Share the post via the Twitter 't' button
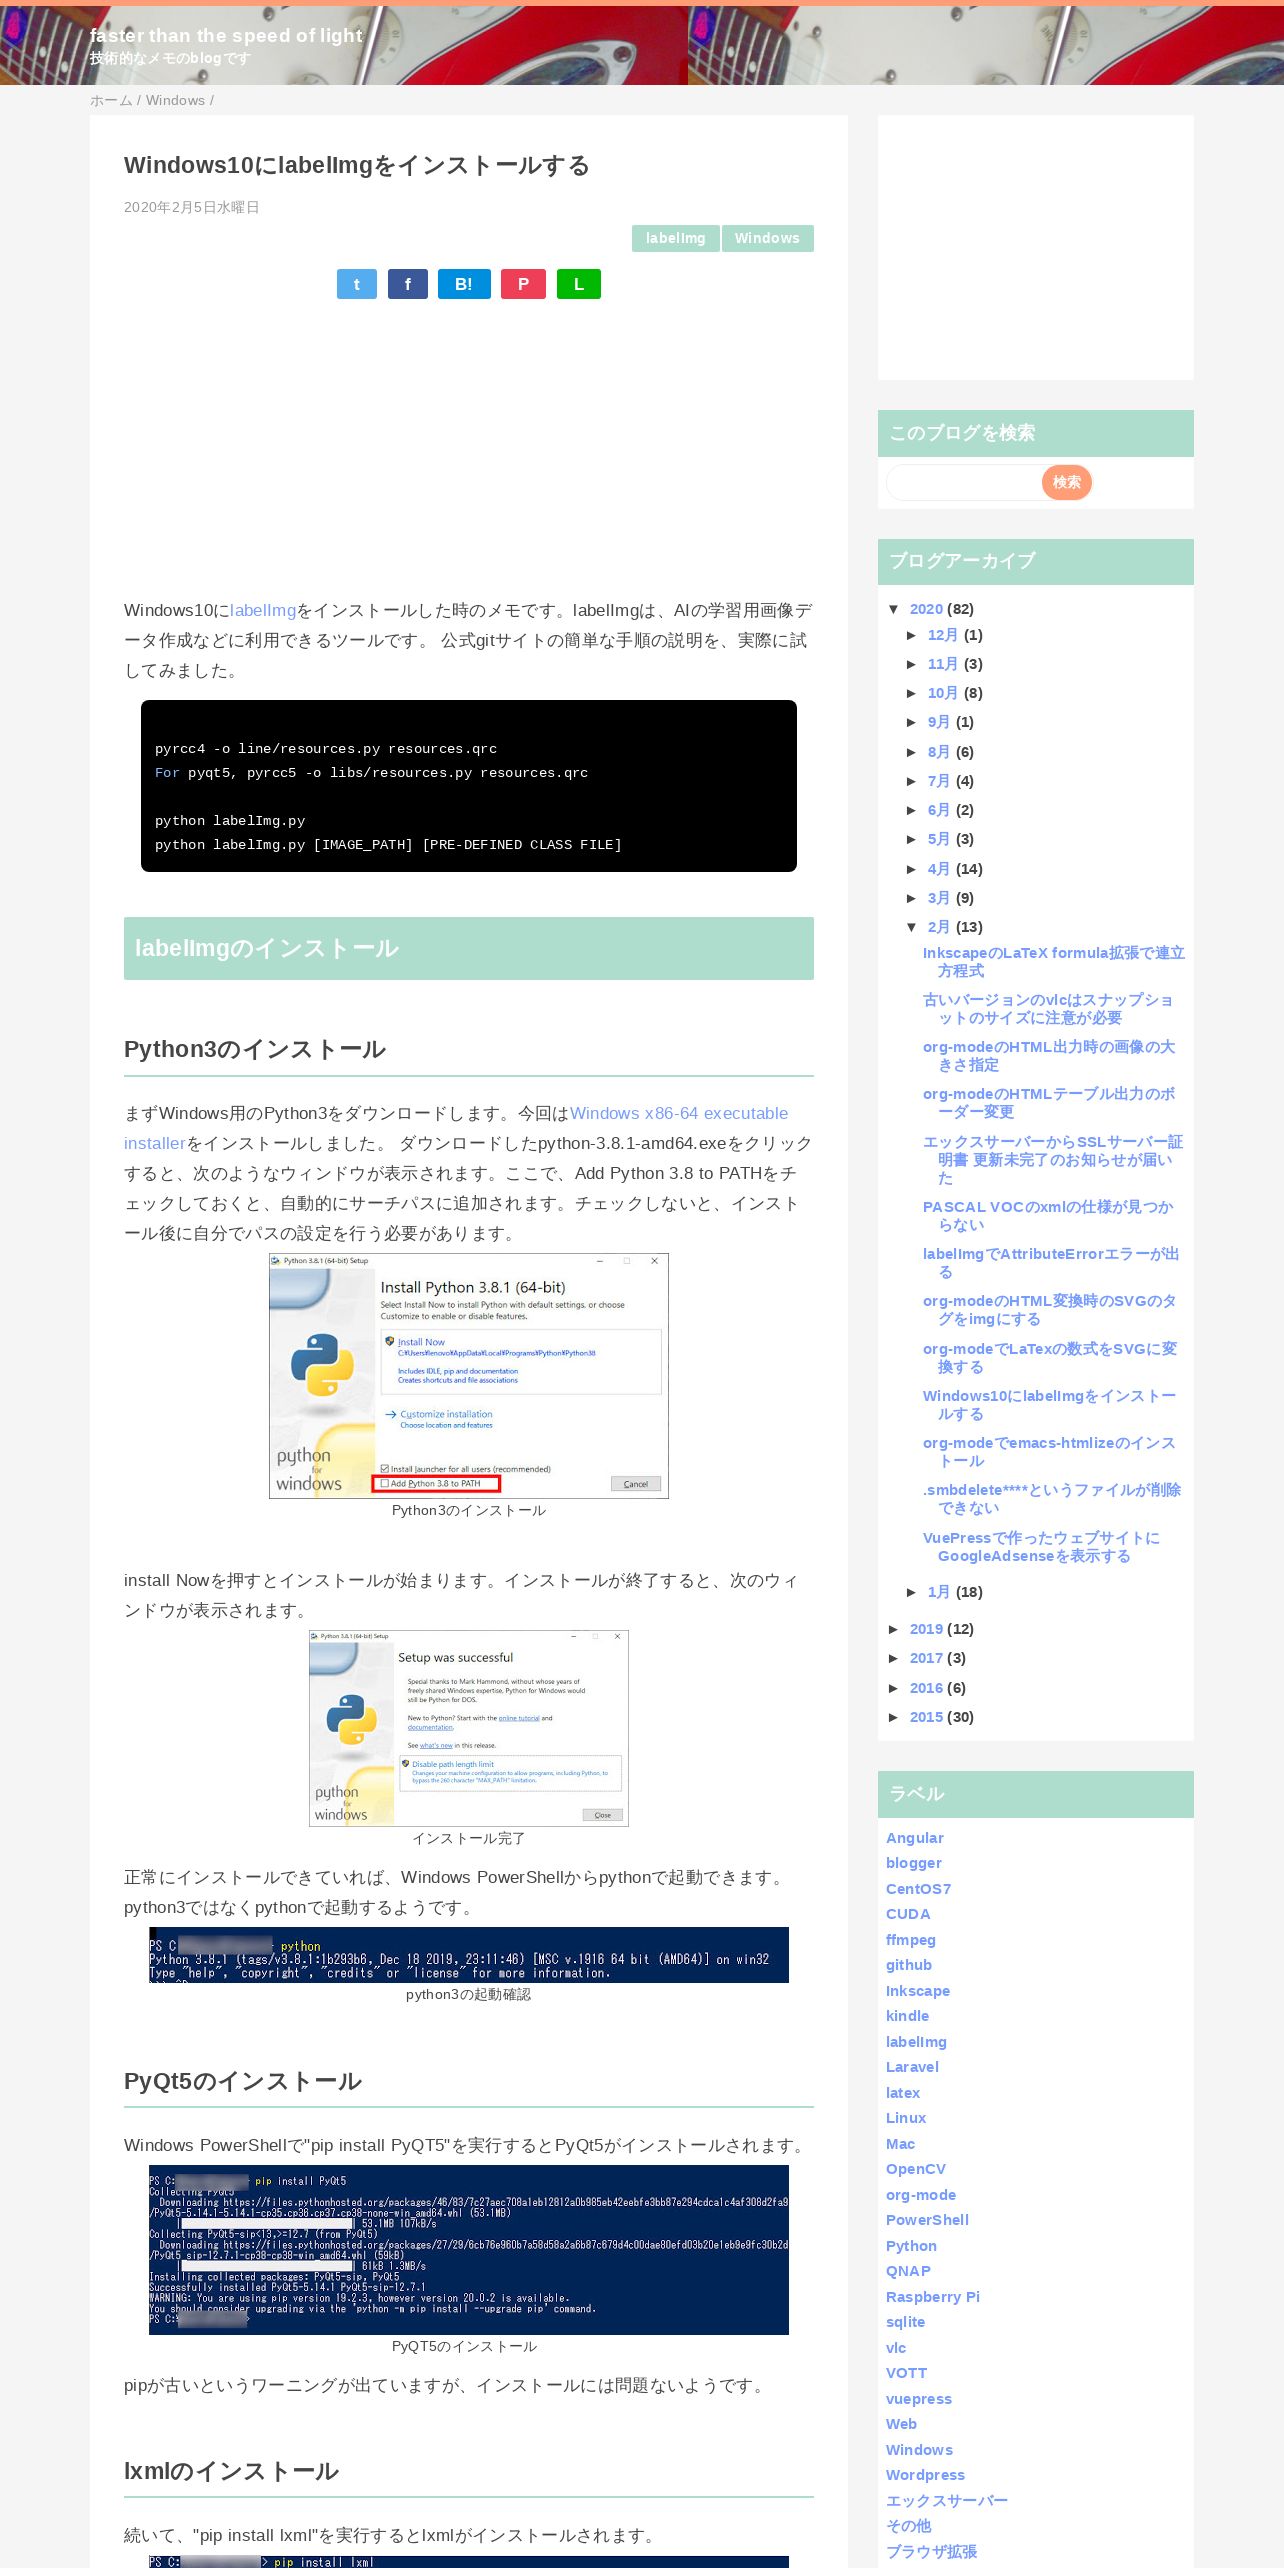Viewport: 1284px width, 2568px height. (x=357, y=284)
